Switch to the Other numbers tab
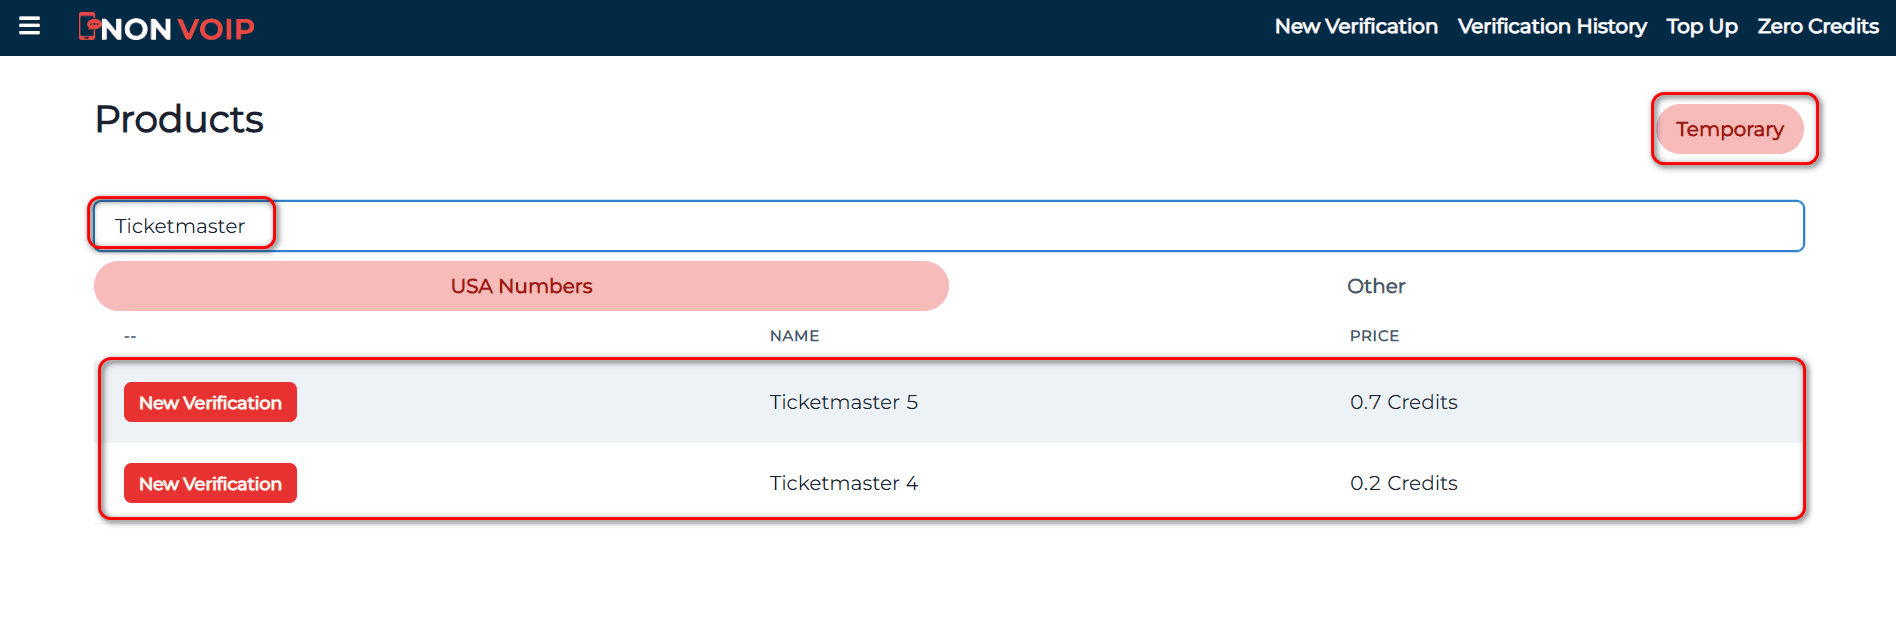The width and height of the screenshot is (1896, 622). pyautogui.click(x=1376, y=286)
